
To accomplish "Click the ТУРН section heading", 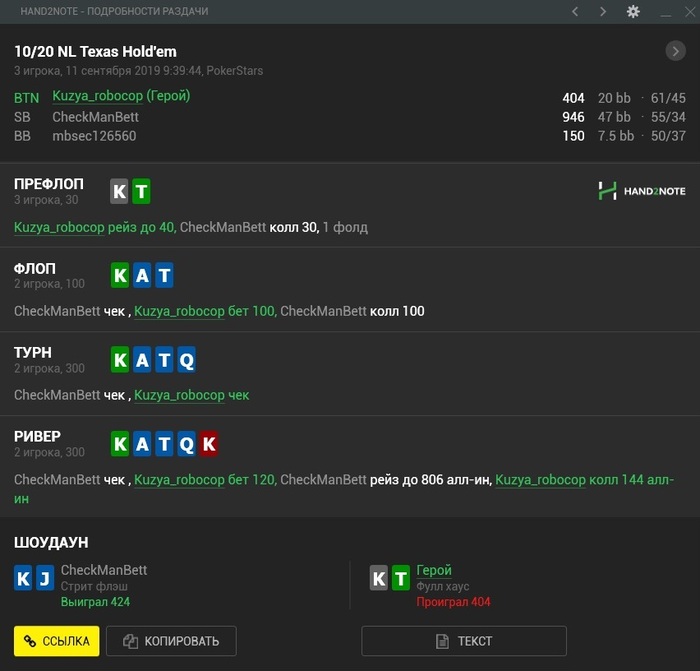I will pos(33,352).
